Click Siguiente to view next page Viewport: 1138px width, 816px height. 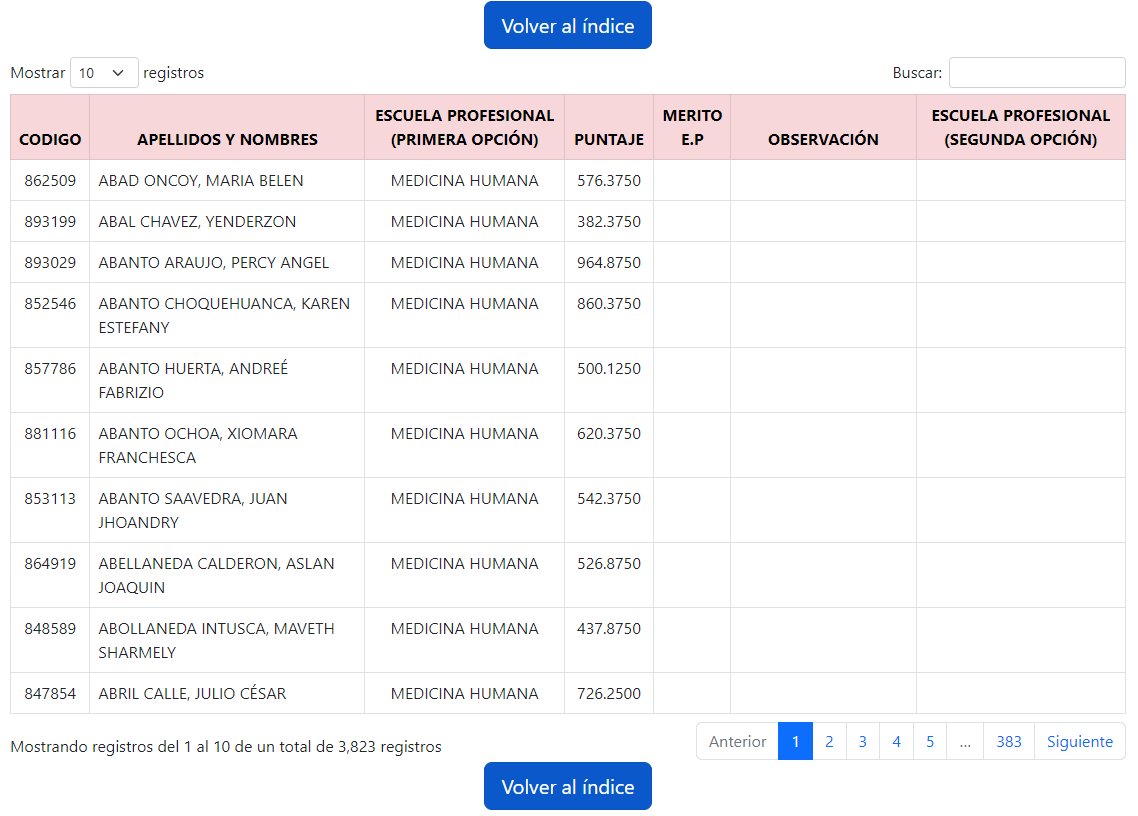pos(1079,742)
